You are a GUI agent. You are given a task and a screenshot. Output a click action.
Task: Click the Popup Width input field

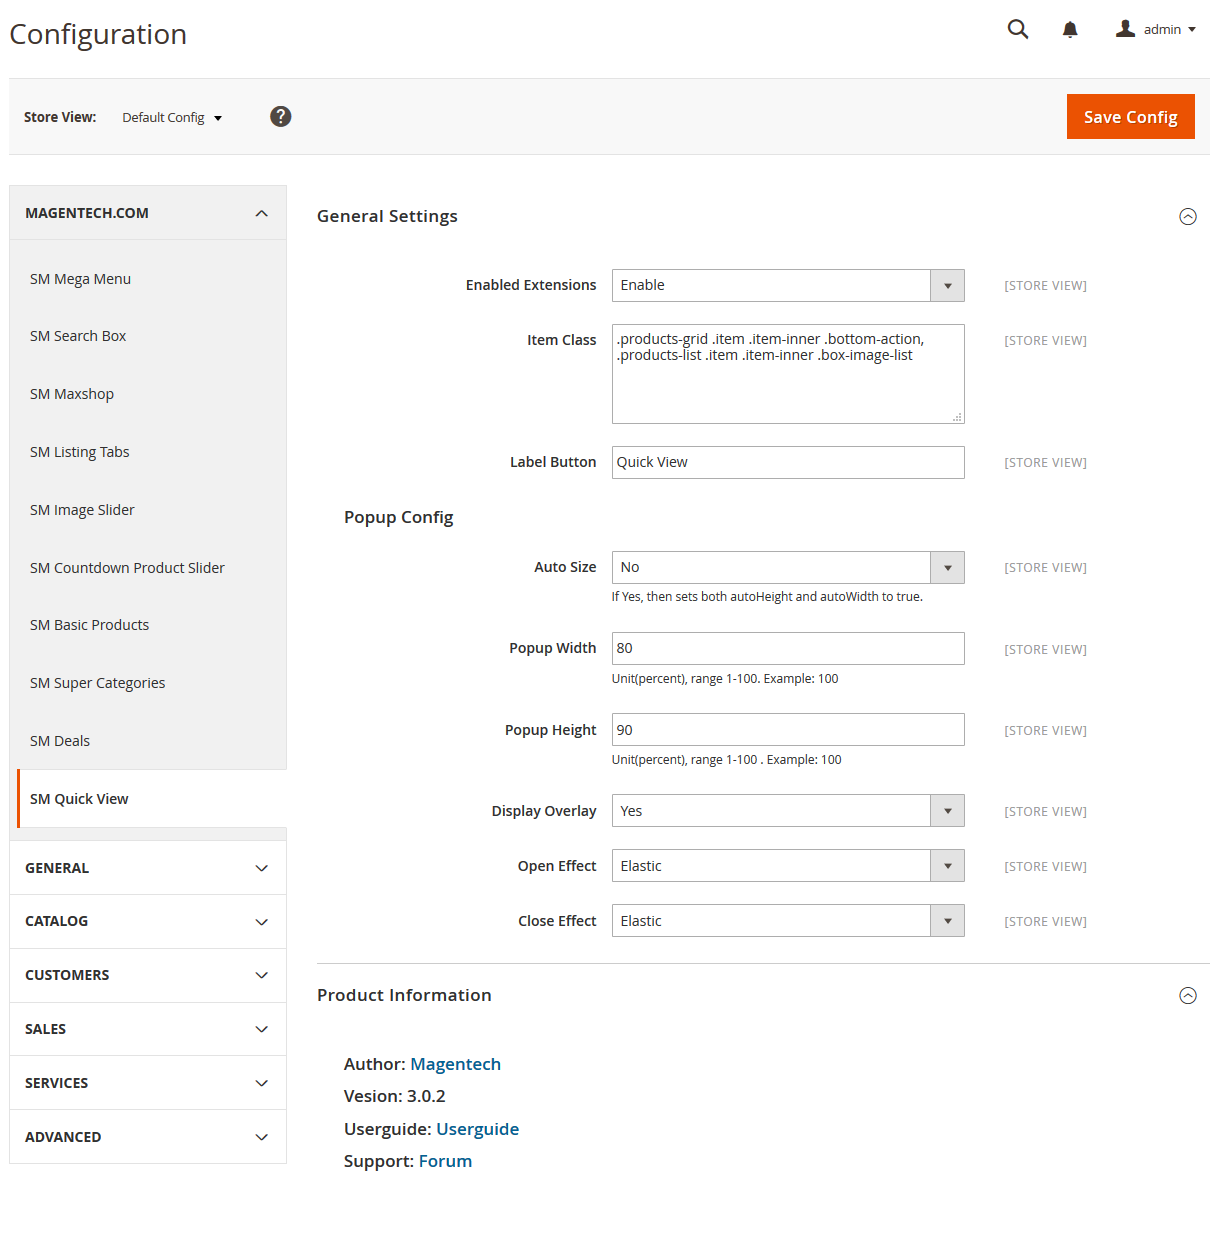pos(788,649)
